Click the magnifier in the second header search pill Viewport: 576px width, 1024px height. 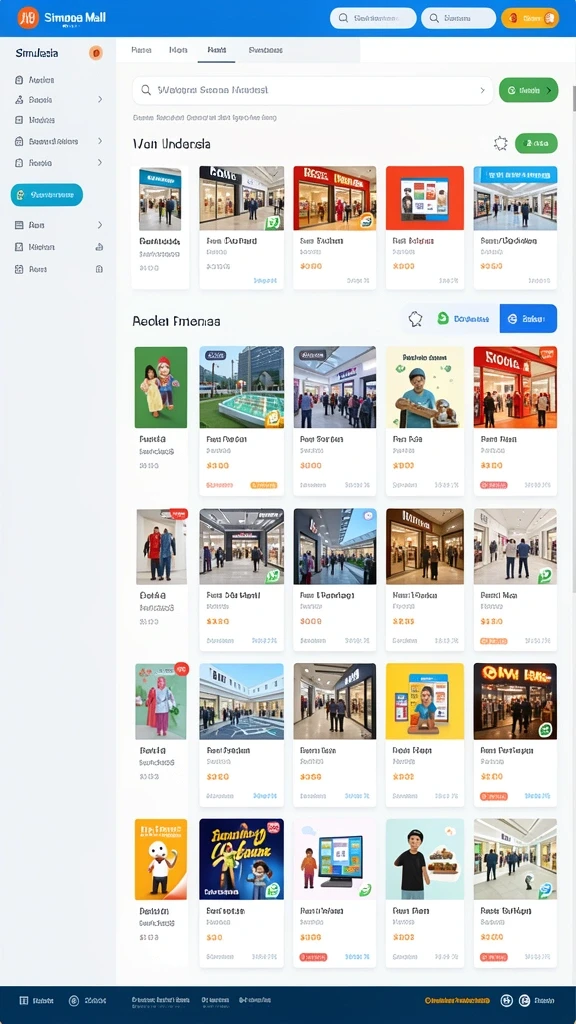(434, 18)
